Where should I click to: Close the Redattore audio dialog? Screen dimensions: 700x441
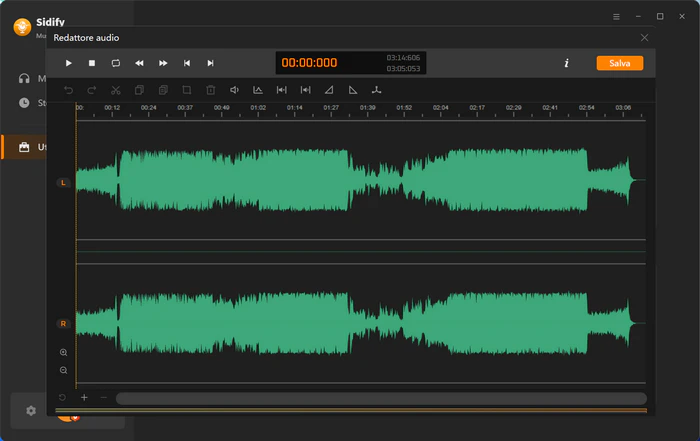(644, 37)
